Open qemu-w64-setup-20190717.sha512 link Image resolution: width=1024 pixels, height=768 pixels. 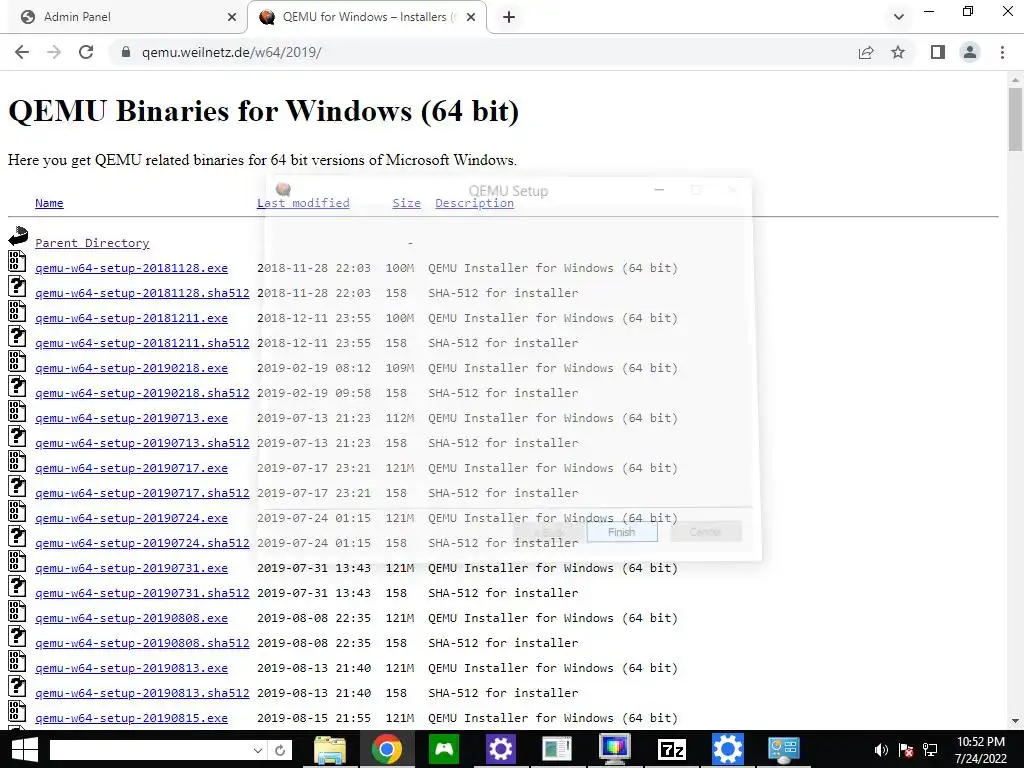tap(142, 493)
